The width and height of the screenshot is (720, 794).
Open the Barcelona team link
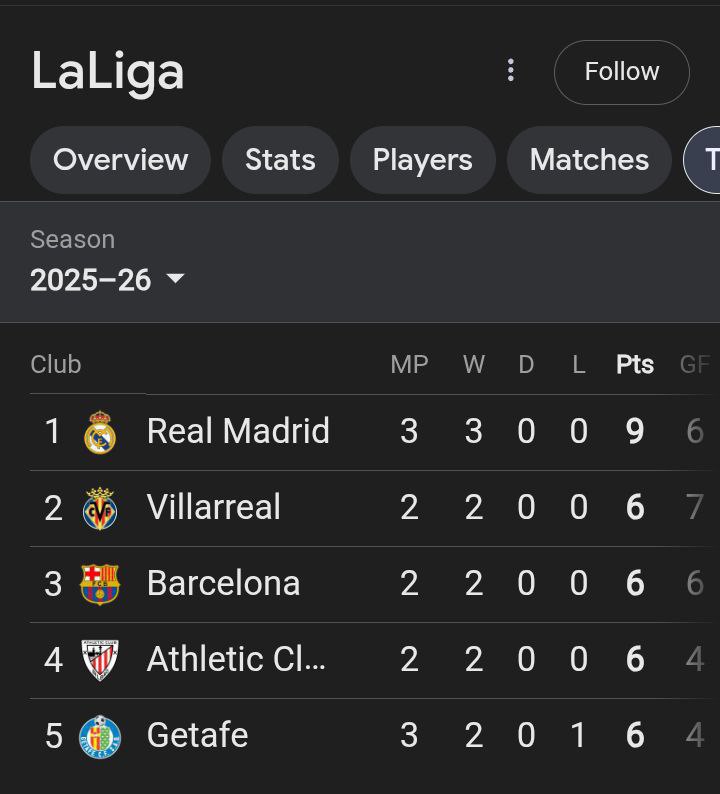[224, 583]
